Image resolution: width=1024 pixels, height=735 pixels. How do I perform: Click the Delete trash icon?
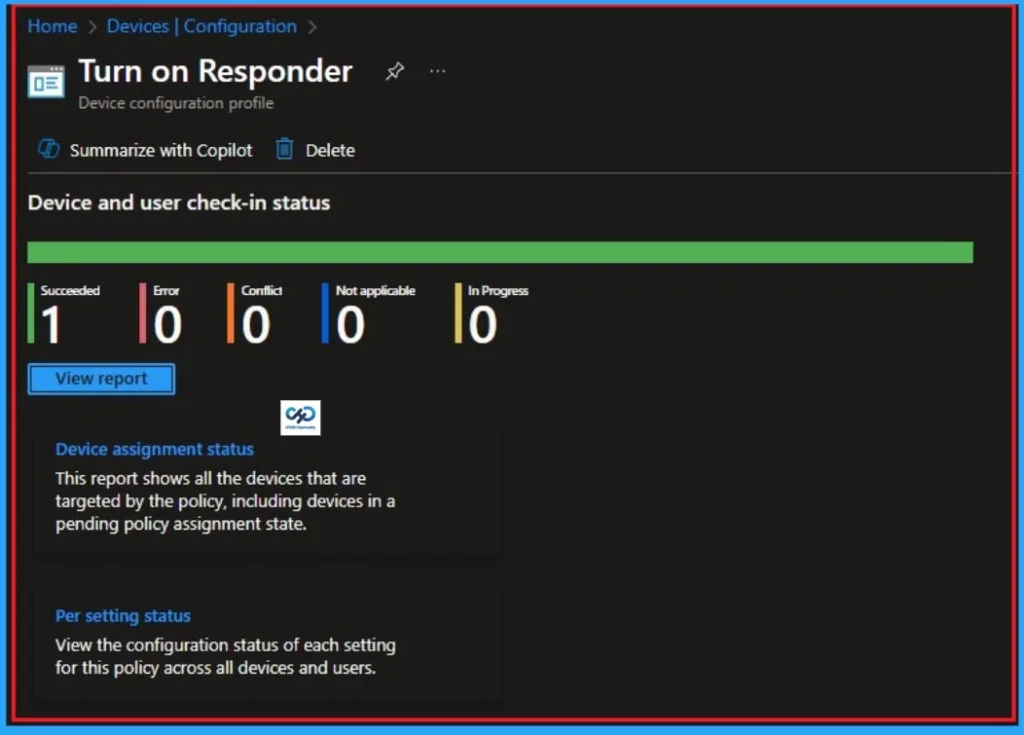(285, 149)
